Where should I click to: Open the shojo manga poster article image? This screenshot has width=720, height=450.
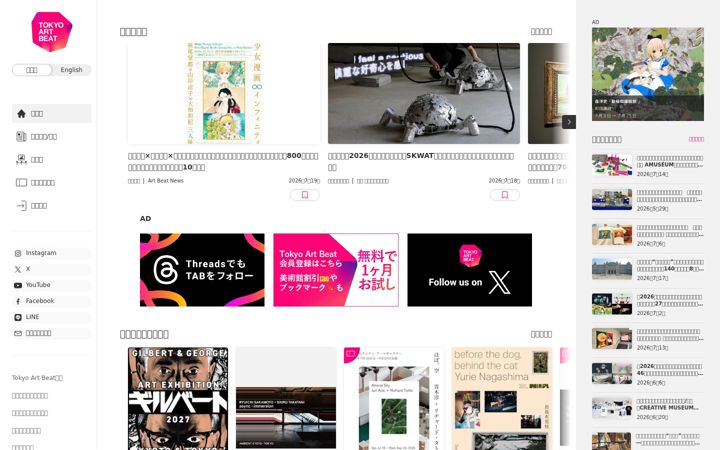pyautogui.click(x=224, y=93)
